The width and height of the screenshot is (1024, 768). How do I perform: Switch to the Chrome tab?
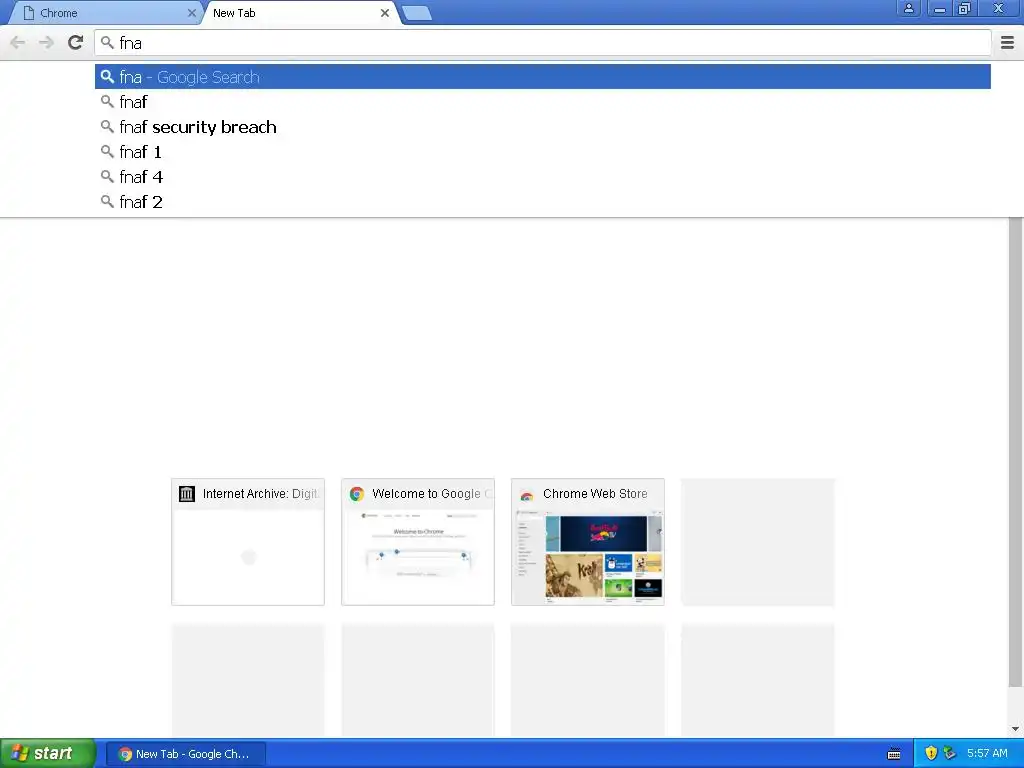[x=104, y=13]
